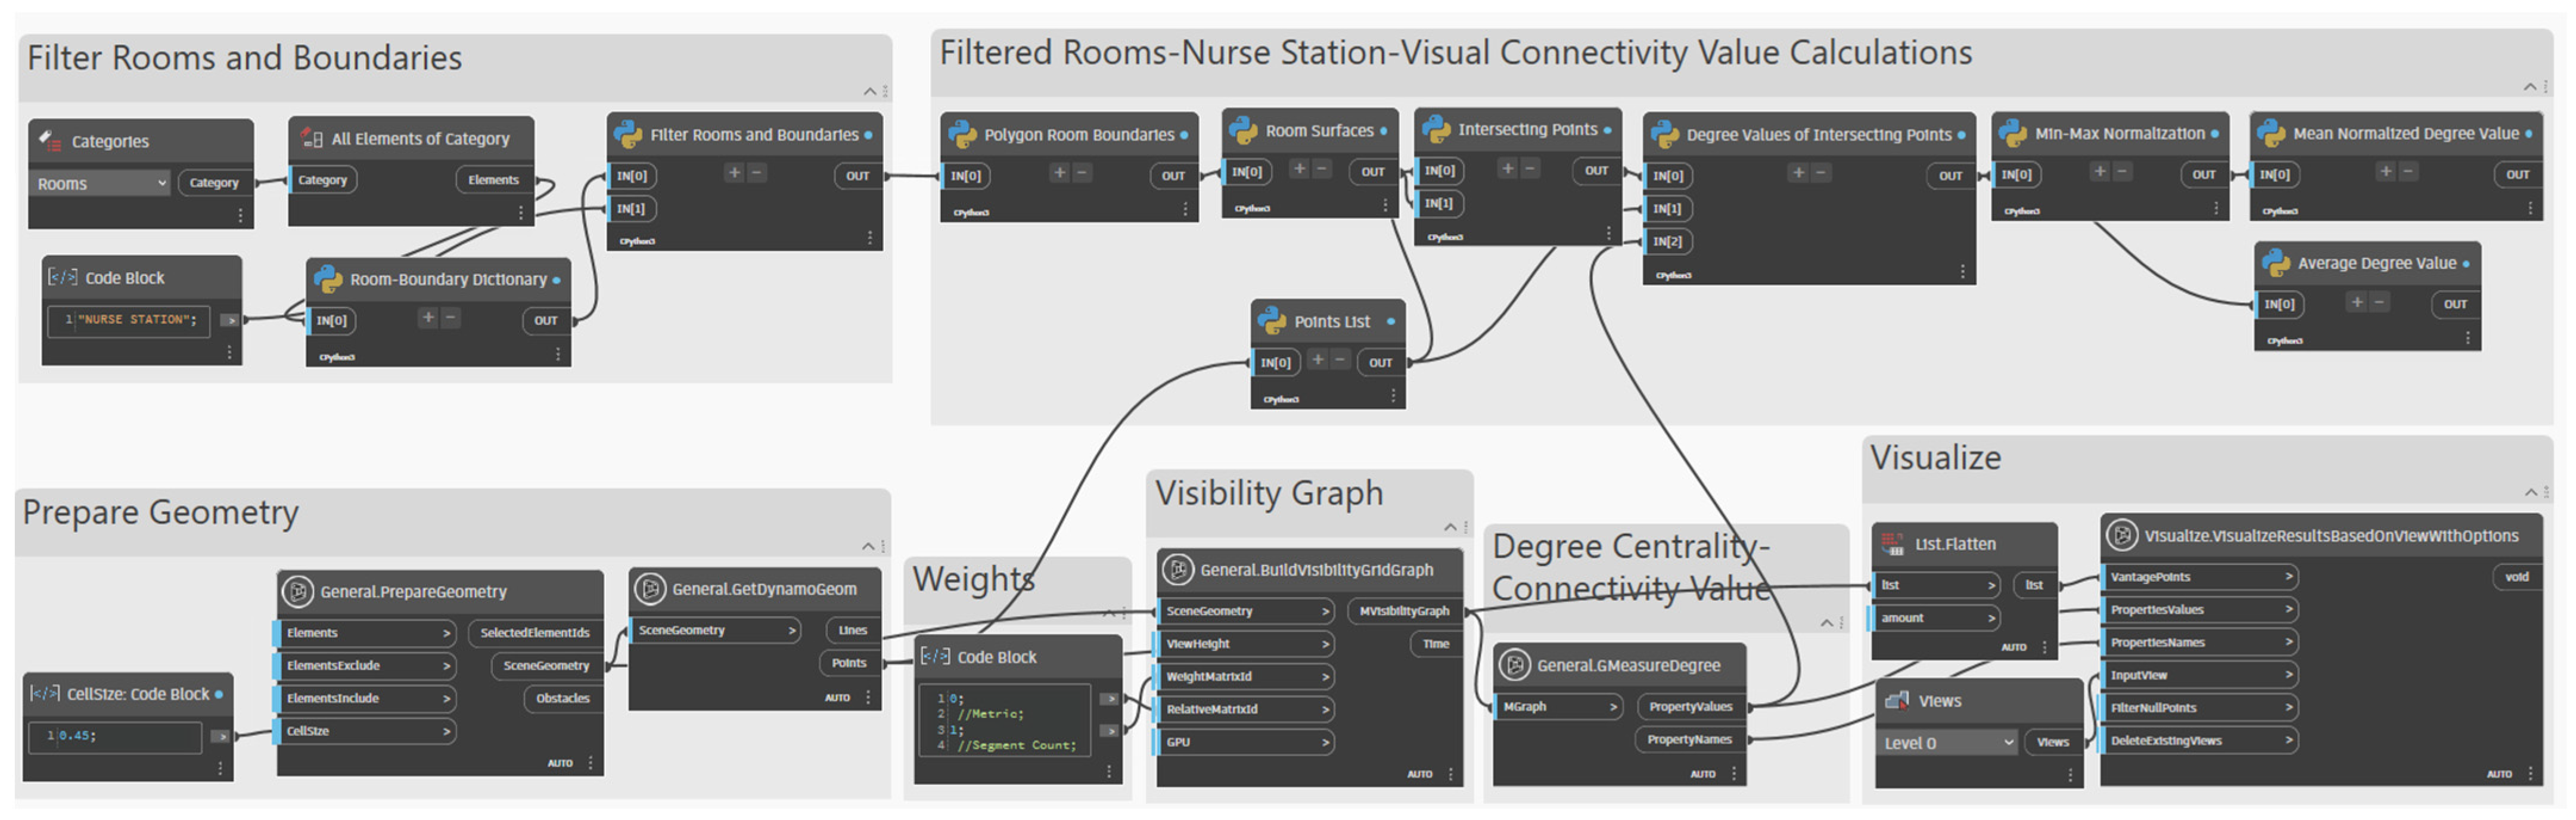
Task: Open the Rooms category dropdown
Action: click(100, 183)
